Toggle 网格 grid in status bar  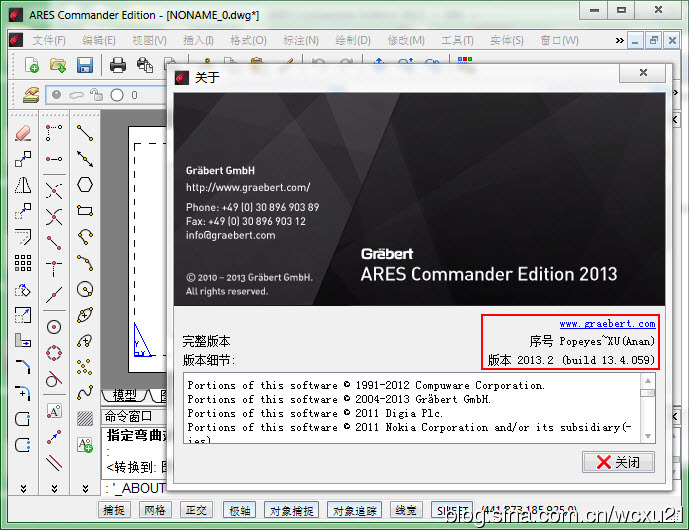[x=155, y=510]
